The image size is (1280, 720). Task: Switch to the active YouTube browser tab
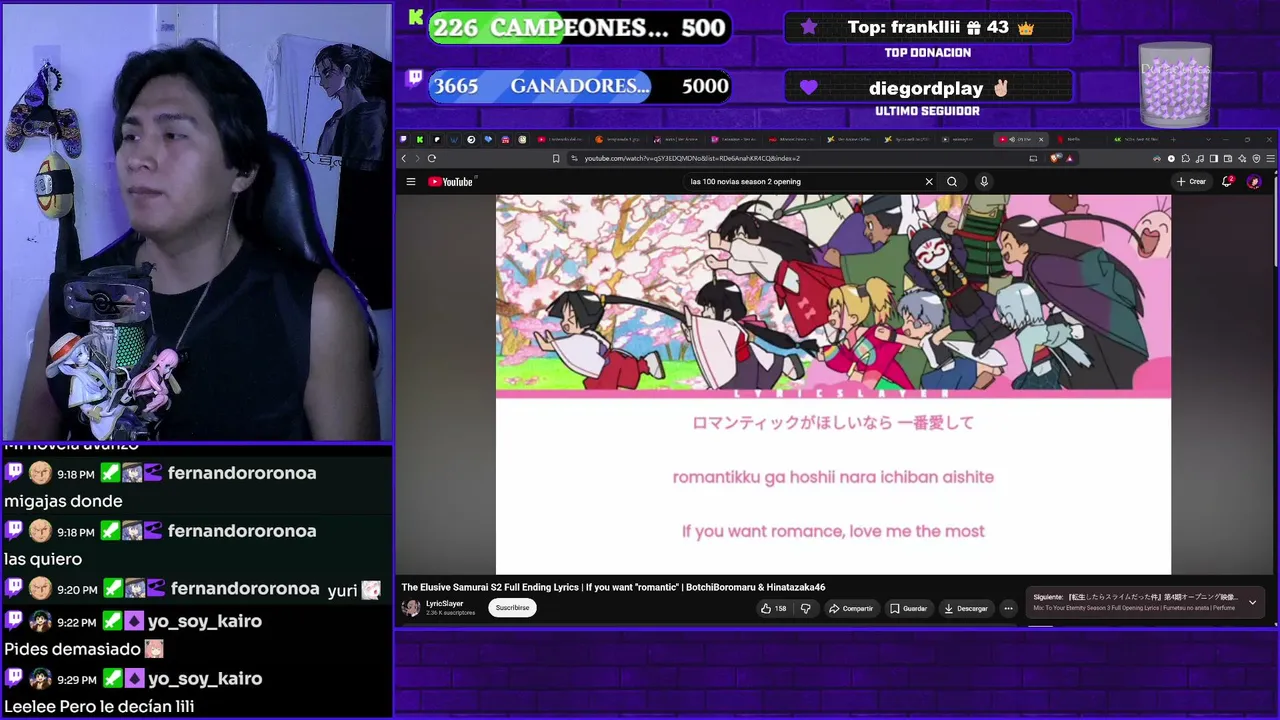click(1020, 139)
